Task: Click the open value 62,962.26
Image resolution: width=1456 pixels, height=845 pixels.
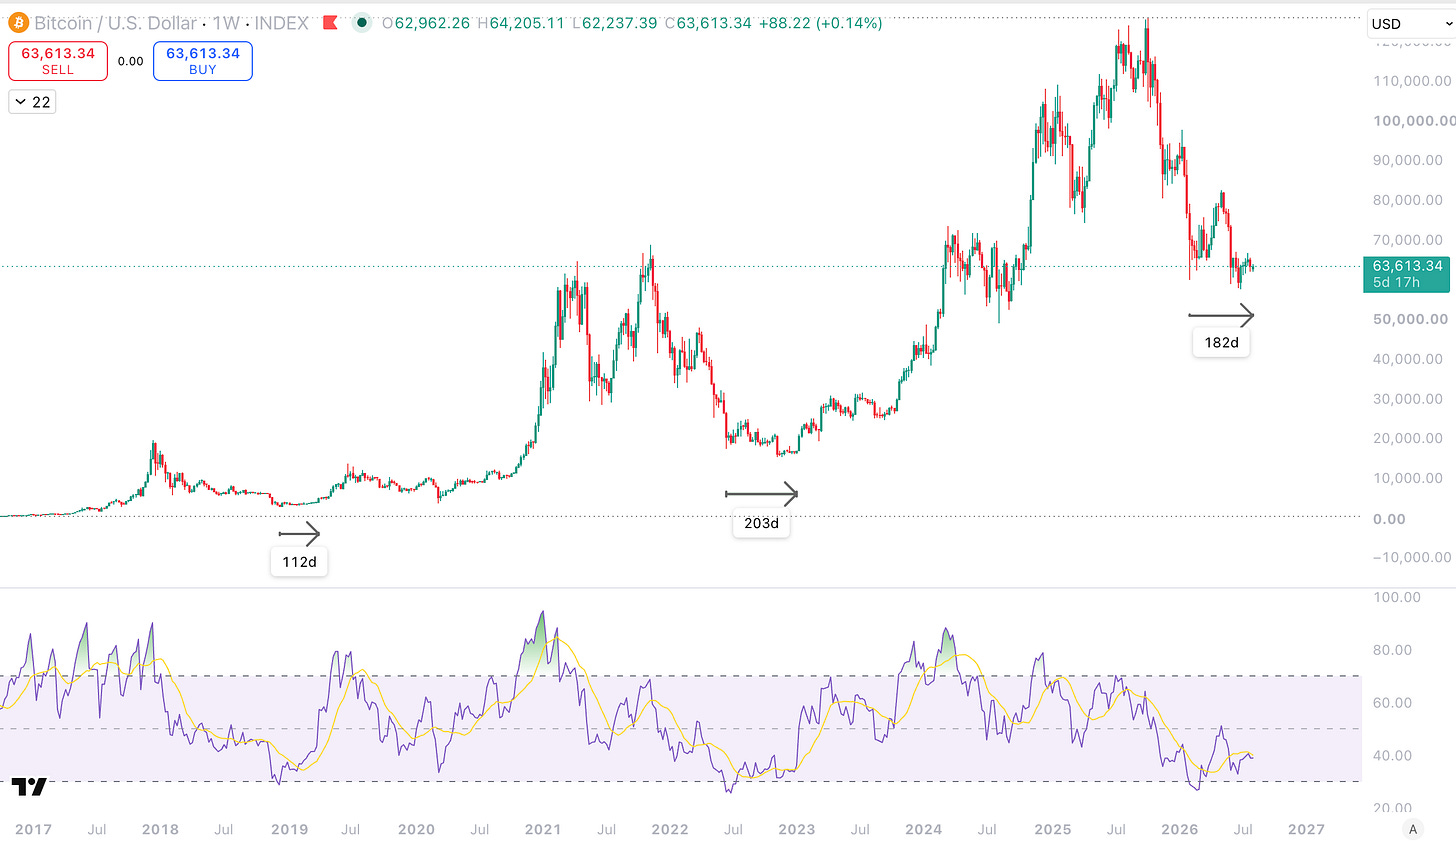Action: pyautogui.click(x=432, y=23)
